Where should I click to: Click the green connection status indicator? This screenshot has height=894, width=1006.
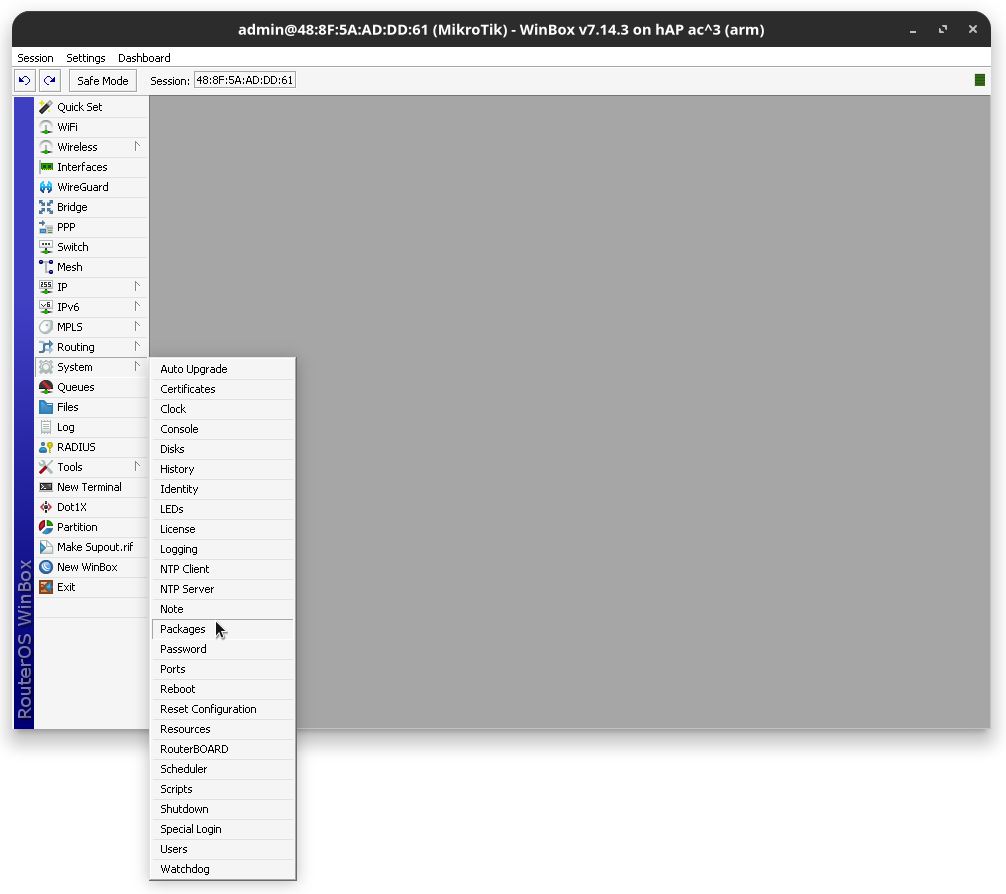[980, 80]
